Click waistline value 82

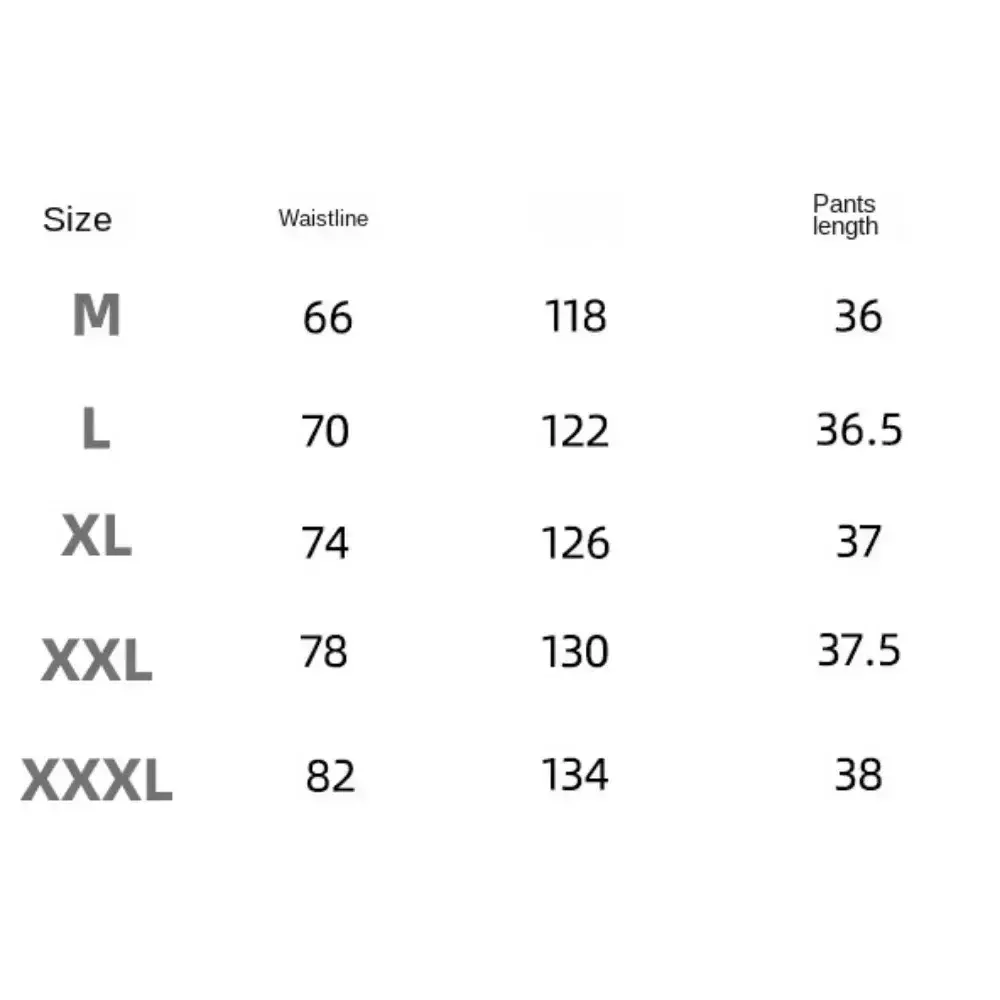tap(330, 776)
